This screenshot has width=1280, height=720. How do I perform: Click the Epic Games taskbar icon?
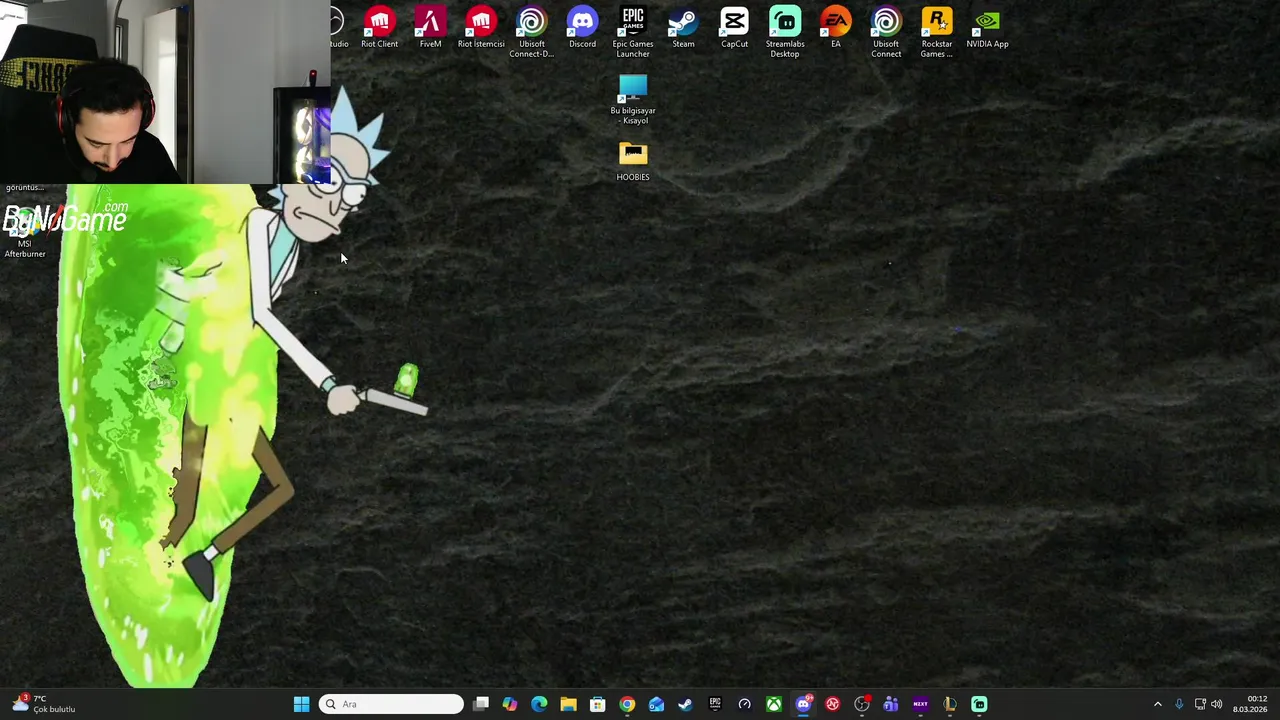[715, 704]
